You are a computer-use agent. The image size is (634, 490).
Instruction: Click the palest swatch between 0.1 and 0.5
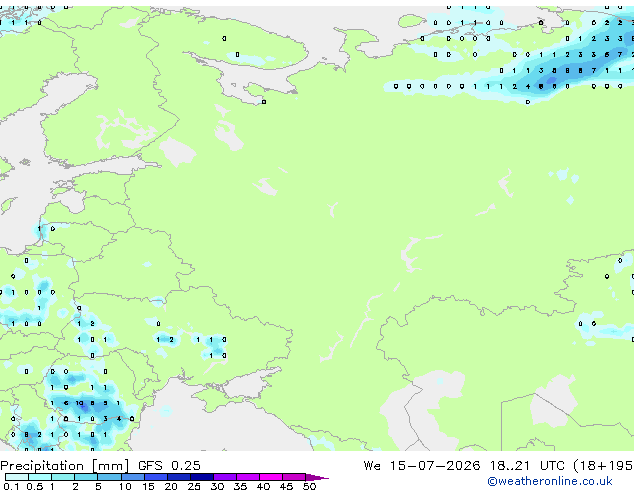point(17,477)
